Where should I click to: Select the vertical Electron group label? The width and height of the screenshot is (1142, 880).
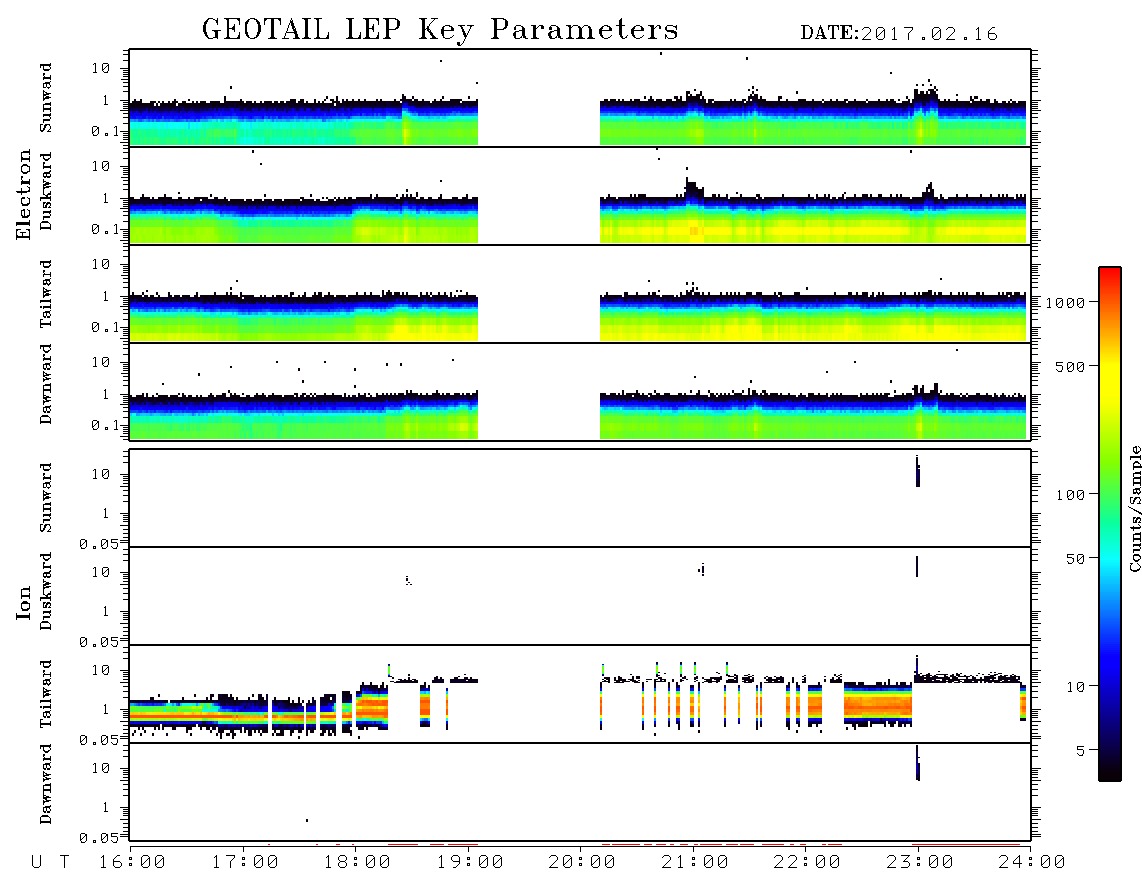pyautogui.click(x=24, y=195)
